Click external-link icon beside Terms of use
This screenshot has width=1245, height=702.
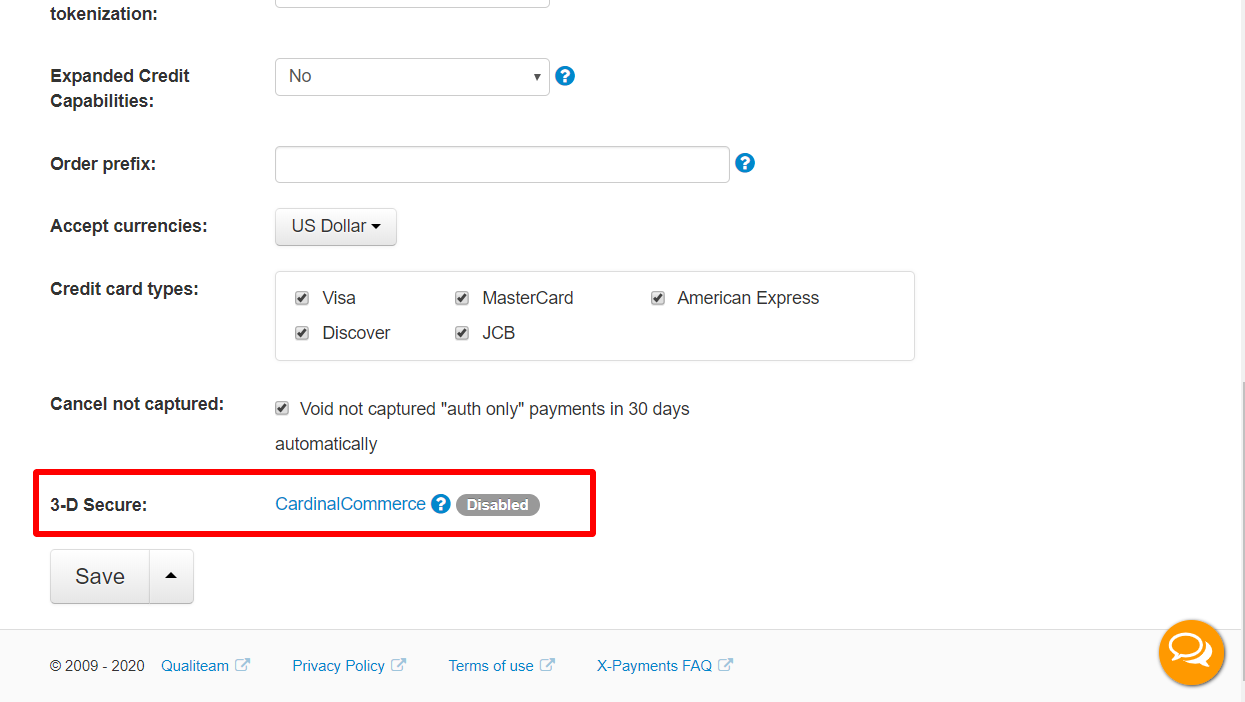tap(547, 665)
